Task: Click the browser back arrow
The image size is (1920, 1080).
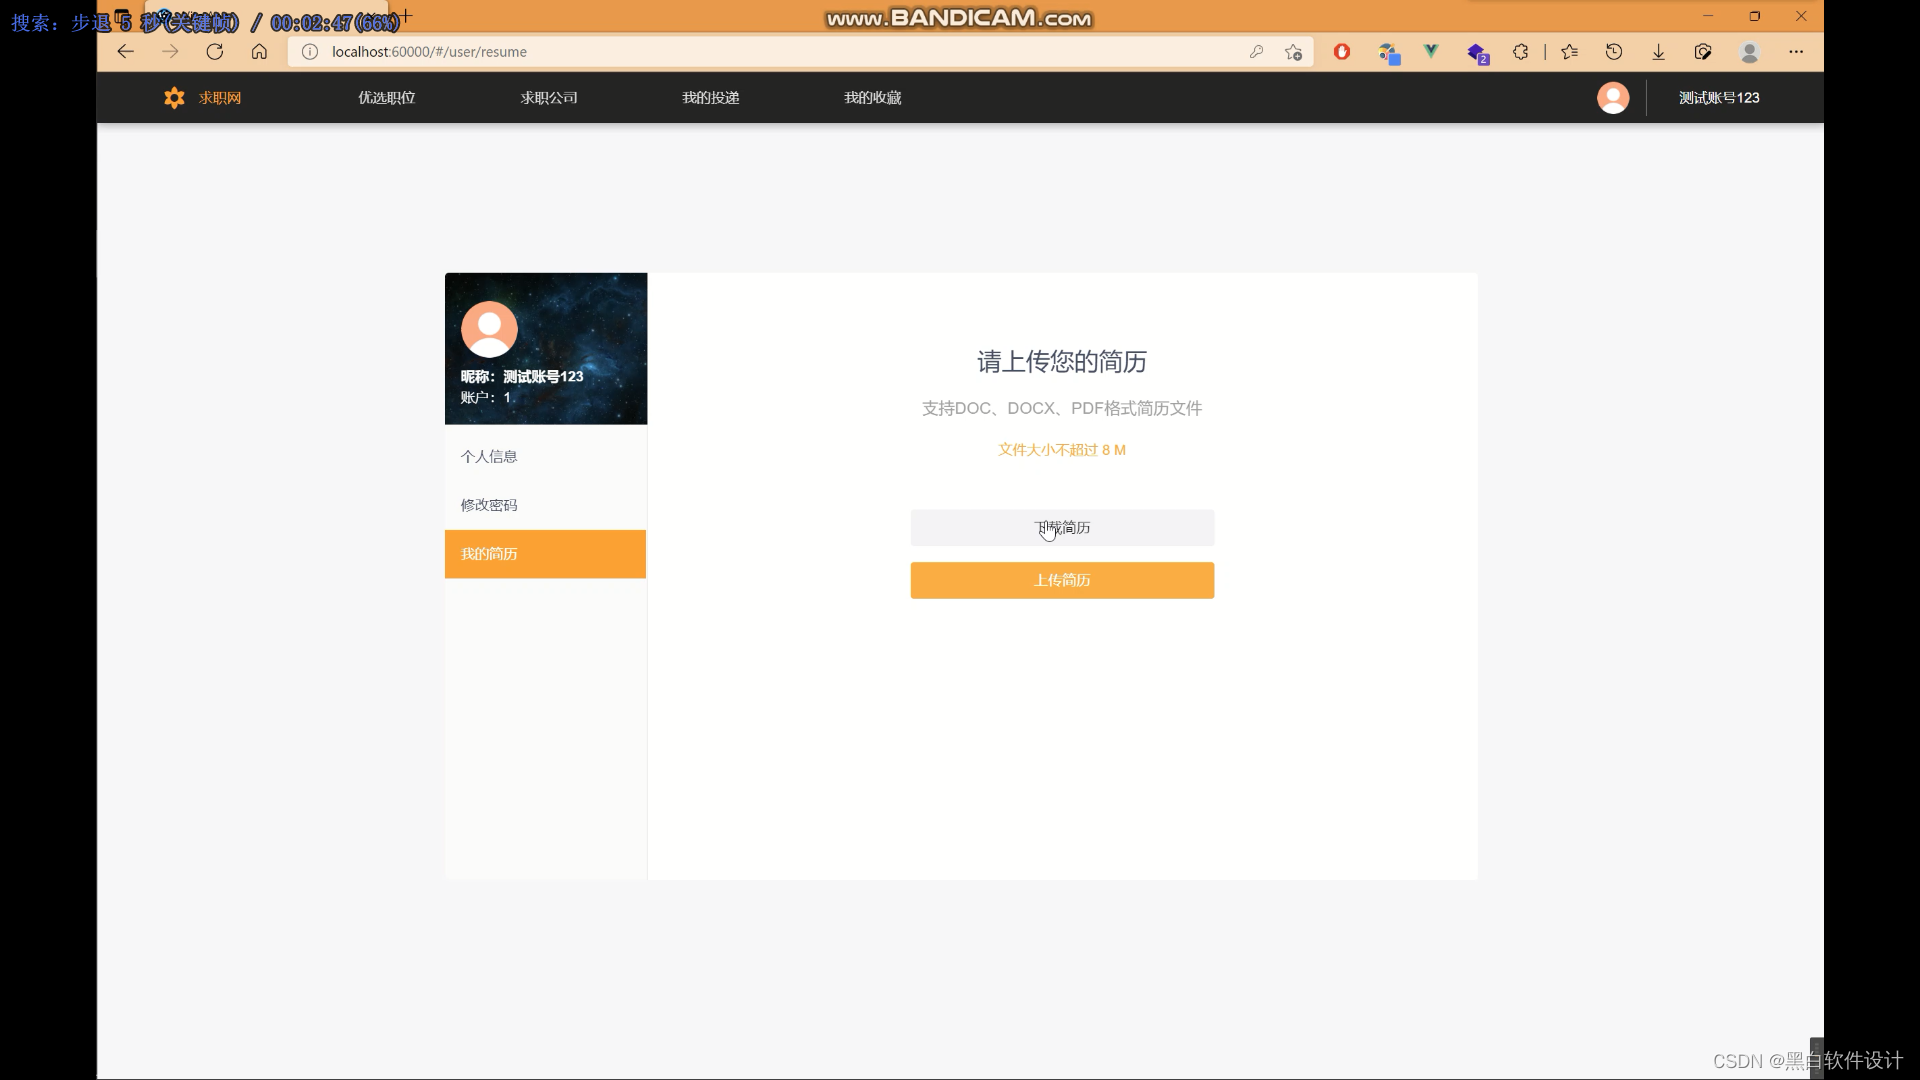Action: coord(125,52)
